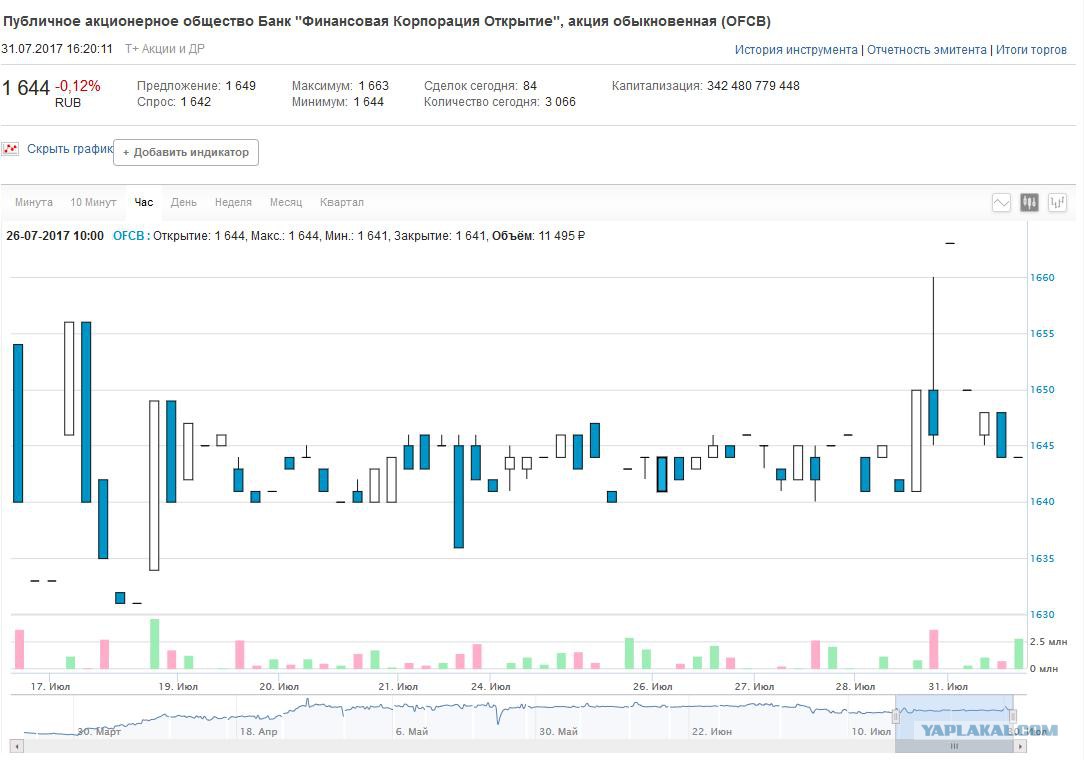Switch to line chart view icon

pos(1001,203)
